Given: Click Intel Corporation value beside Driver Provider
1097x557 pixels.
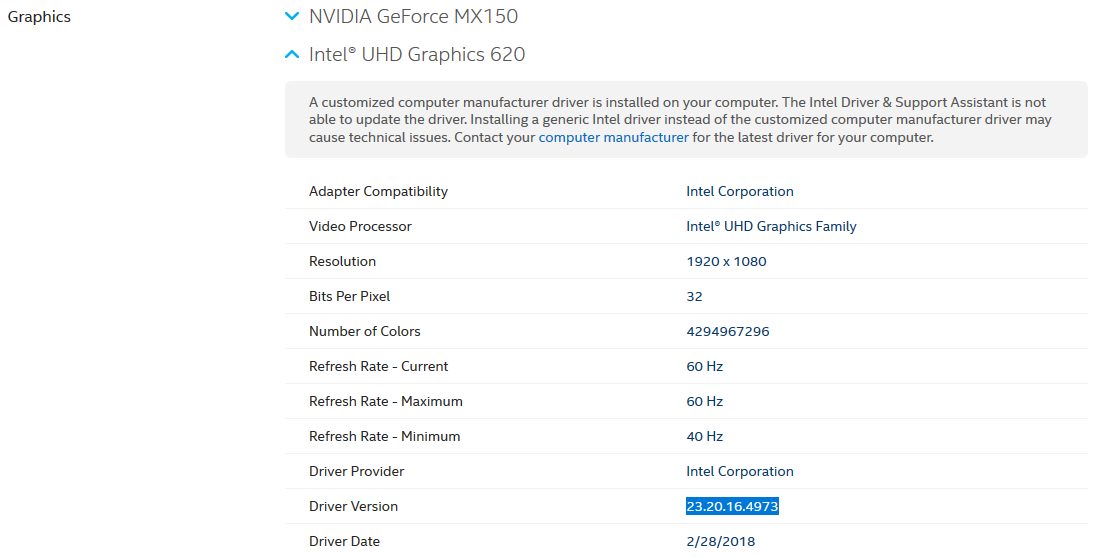Looking at the screenshot, I should 739,472.
